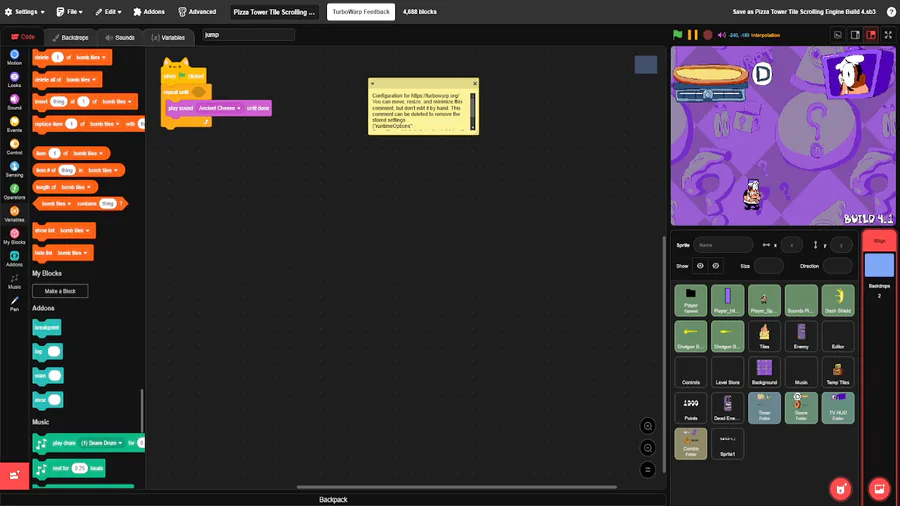Reset workspace zoom to default

(647, 470)
